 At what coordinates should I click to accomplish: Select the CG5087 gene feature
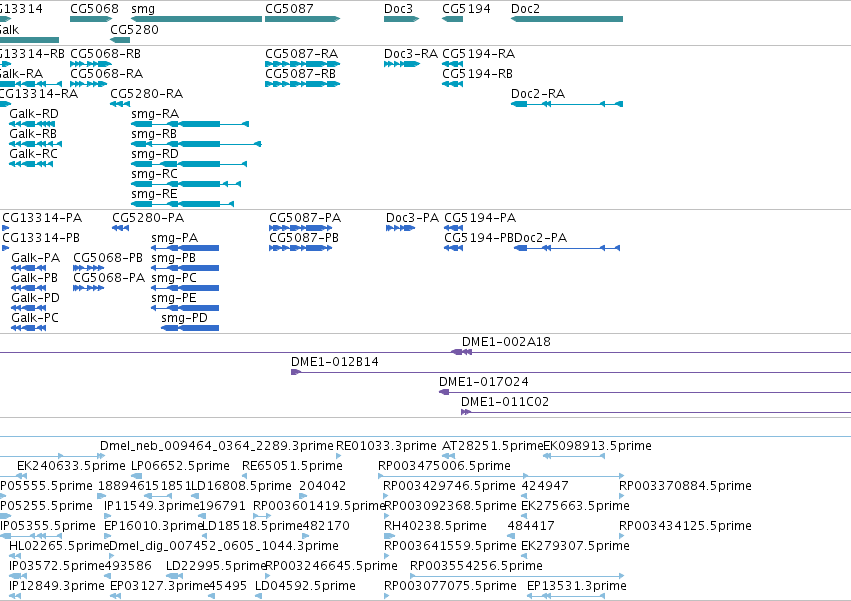[x=302, y=19]
